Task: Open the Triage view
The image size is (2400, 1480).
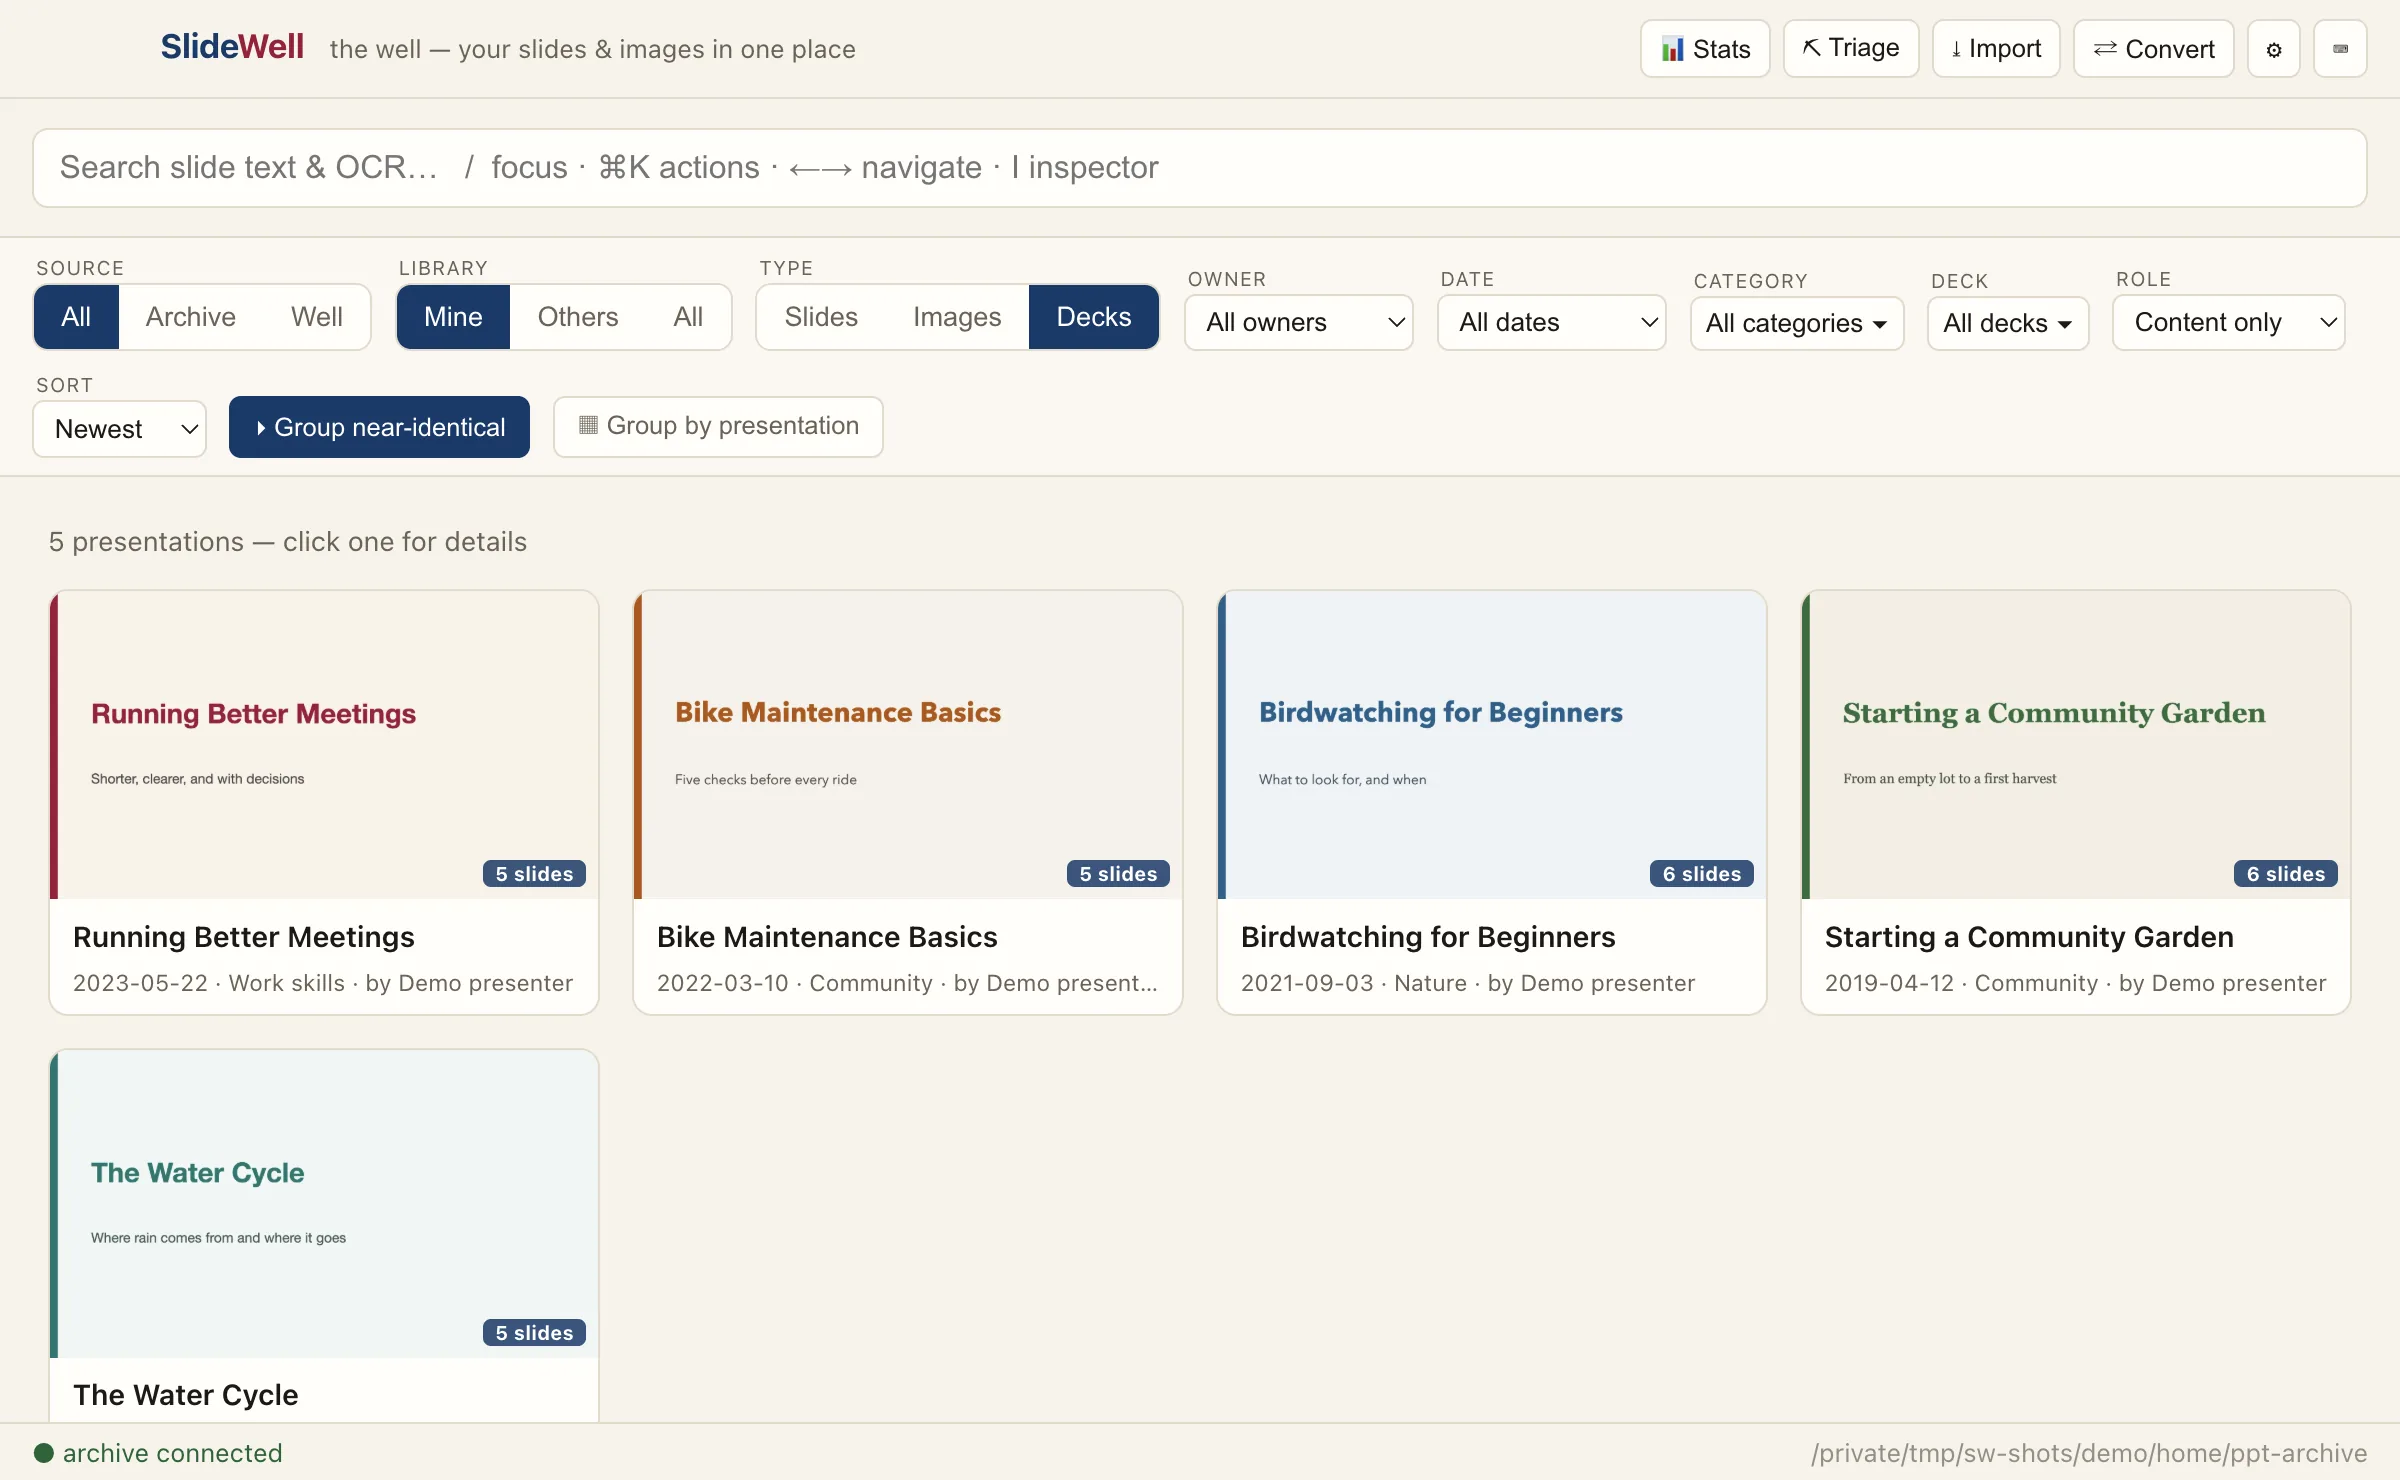Action: point(1851,48)
